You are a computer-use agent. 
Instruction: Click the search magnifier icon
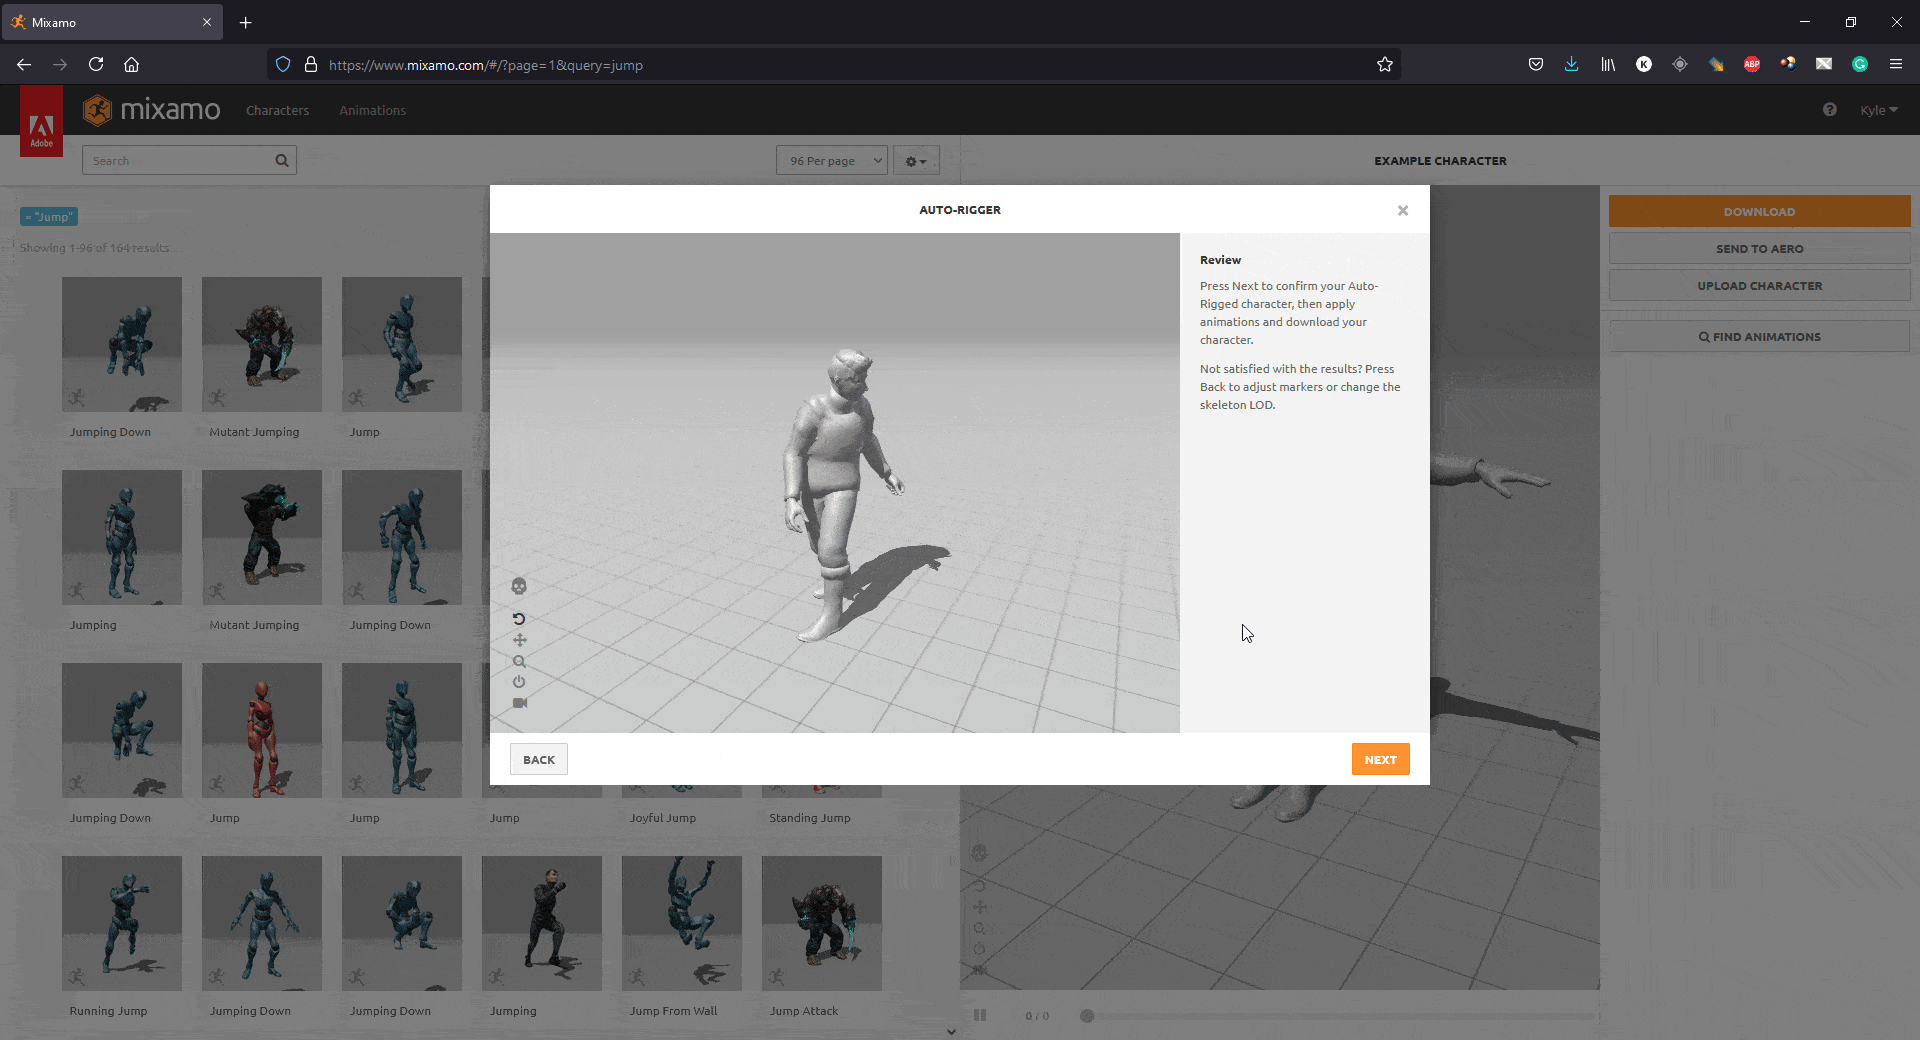tap(282, 160)
